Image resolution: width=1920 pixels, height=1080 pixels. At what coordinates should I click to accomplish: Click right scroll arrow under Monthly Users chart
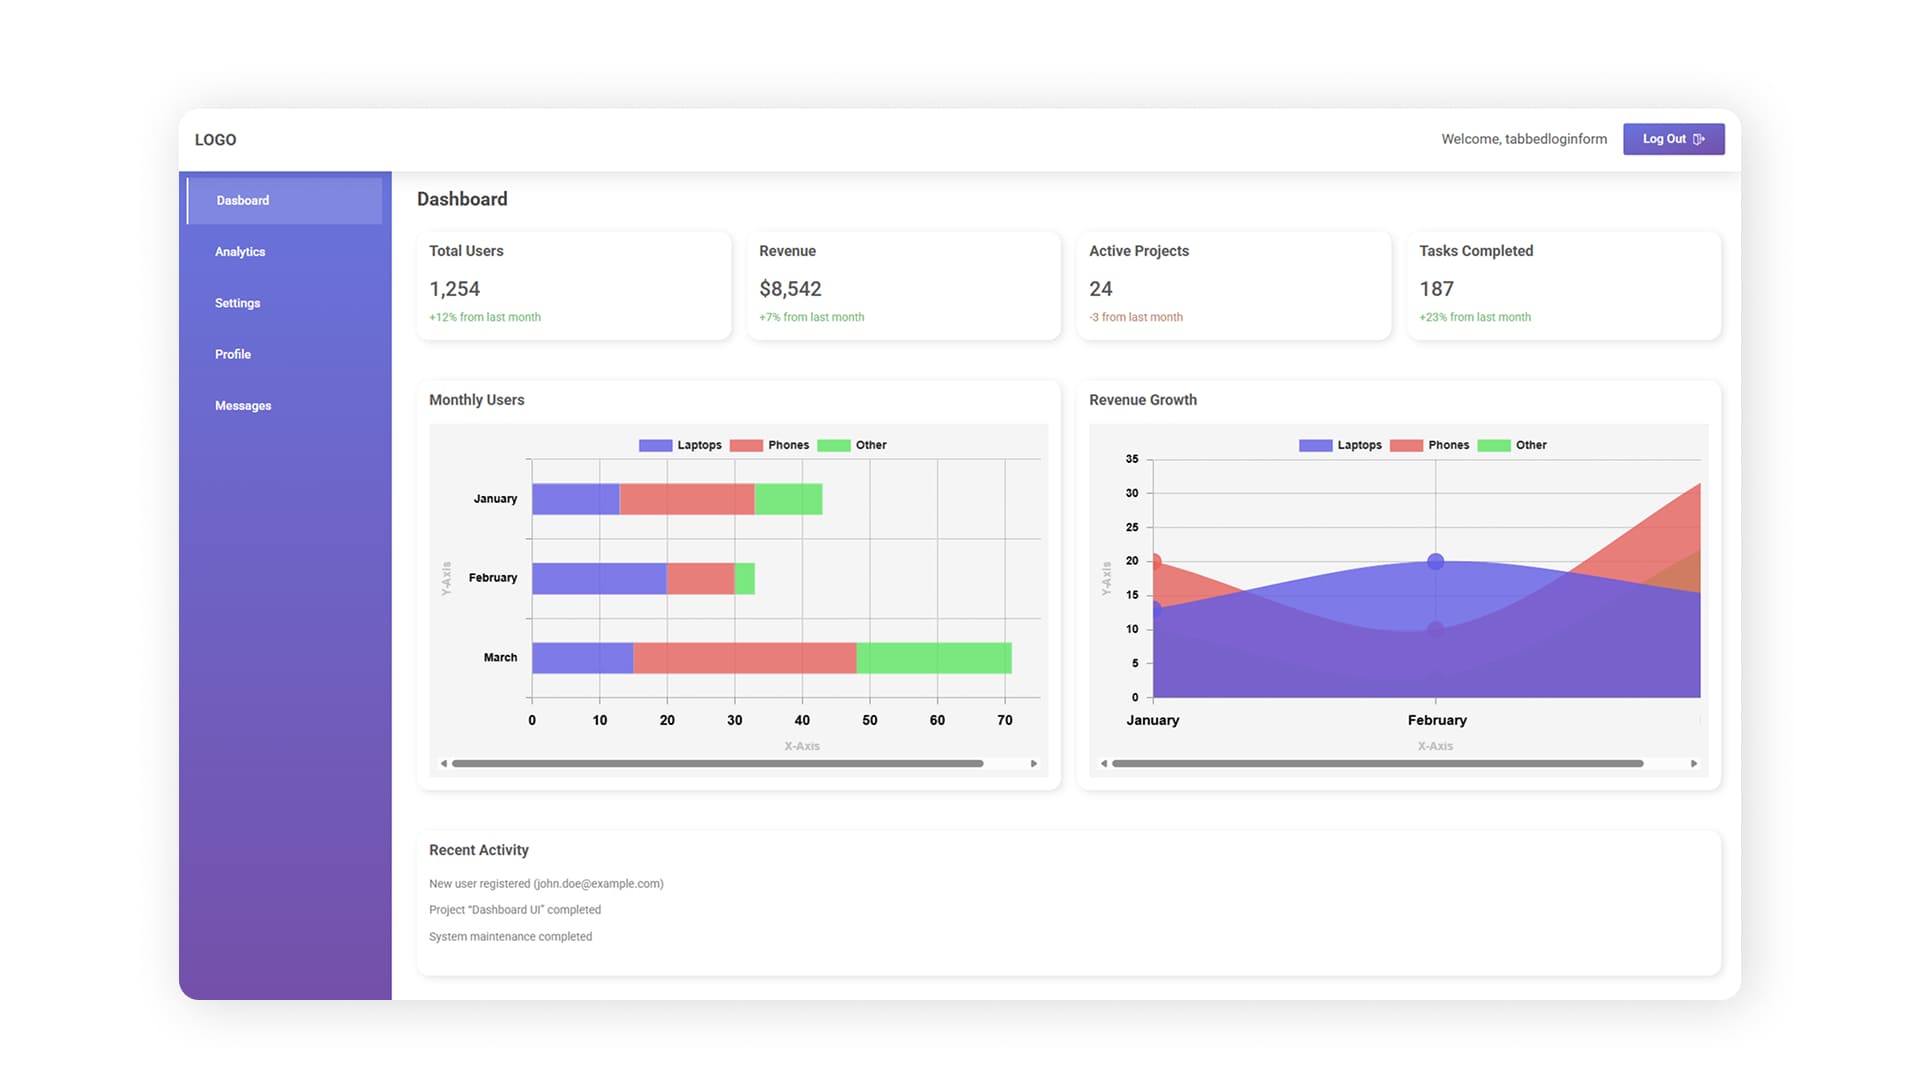coord(1033,764)
